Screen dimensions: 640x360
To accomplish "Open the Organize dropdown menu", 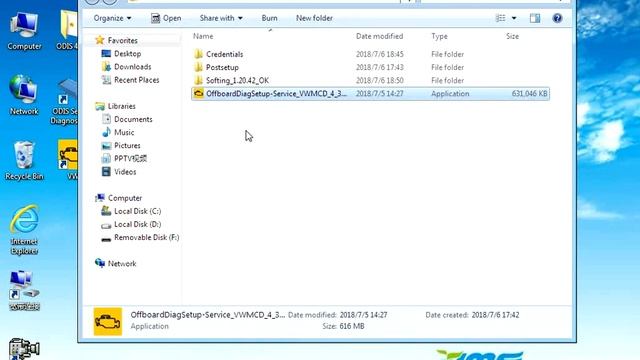I will [112, 18].
